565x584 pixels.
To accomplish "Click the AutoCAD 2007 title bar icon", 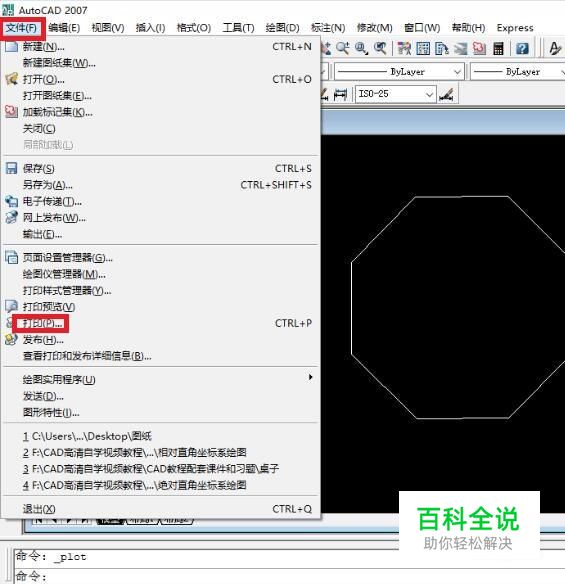I will (x=8, y=9).
